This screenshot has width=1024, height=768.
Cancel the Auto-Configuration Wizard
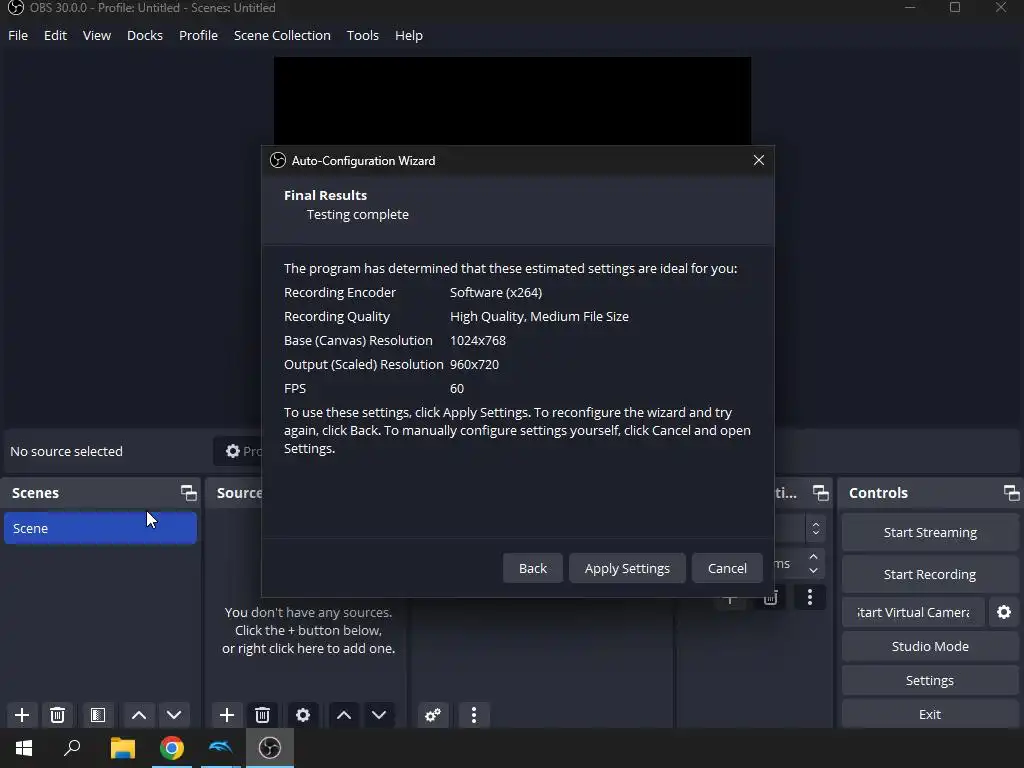pos(727,568)
